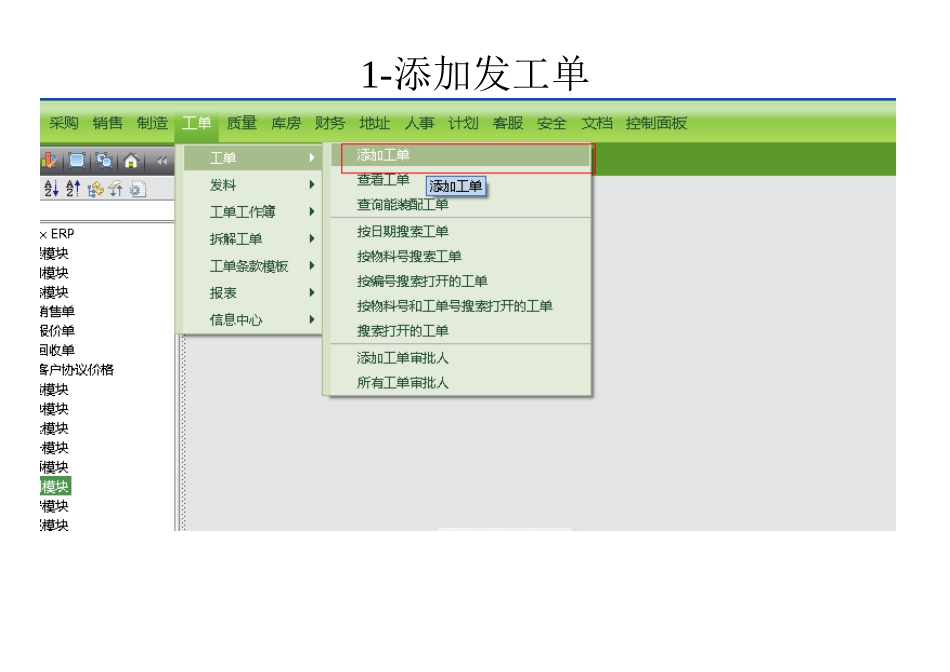
Task: Select the 工单 submenu entry in dropdown
Action: (253, 158)
